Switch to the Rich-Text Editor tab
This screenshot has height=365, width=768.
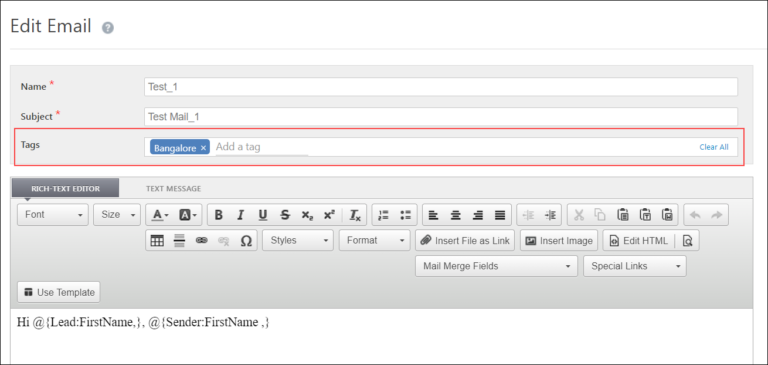pyautogui.click(x=65, y=189)
